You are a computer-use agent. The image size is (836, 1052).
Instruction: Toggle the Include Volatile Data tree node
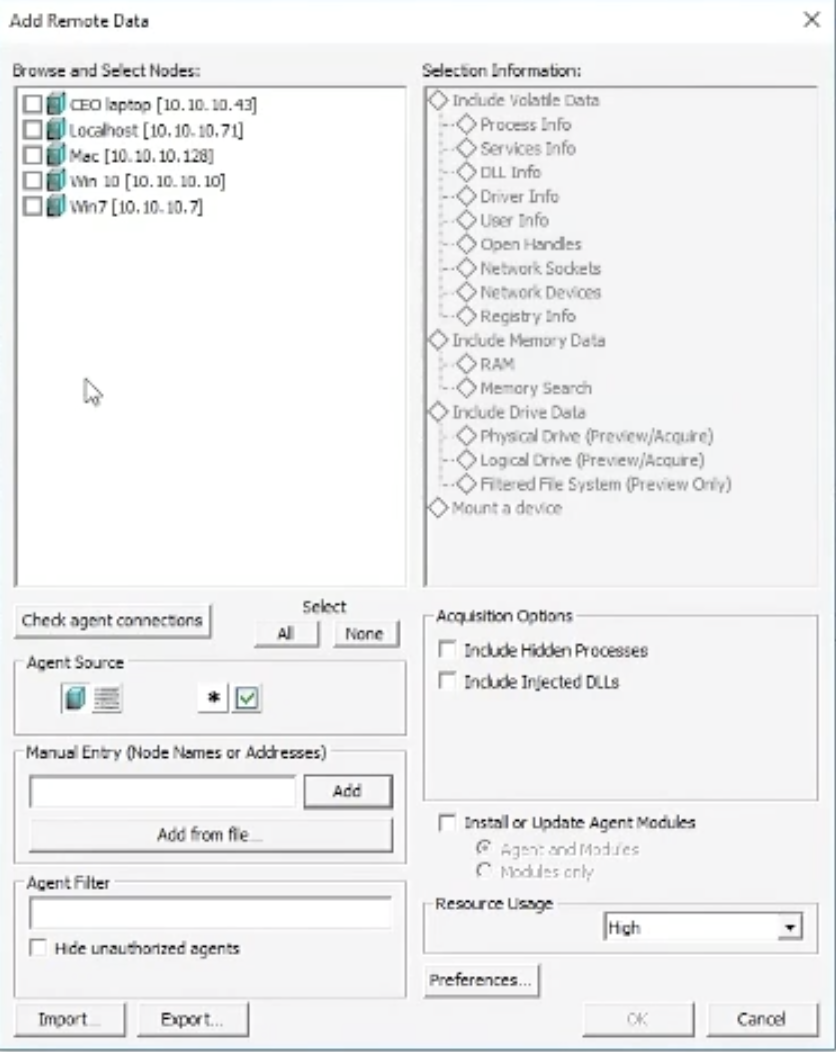point(438,100)
